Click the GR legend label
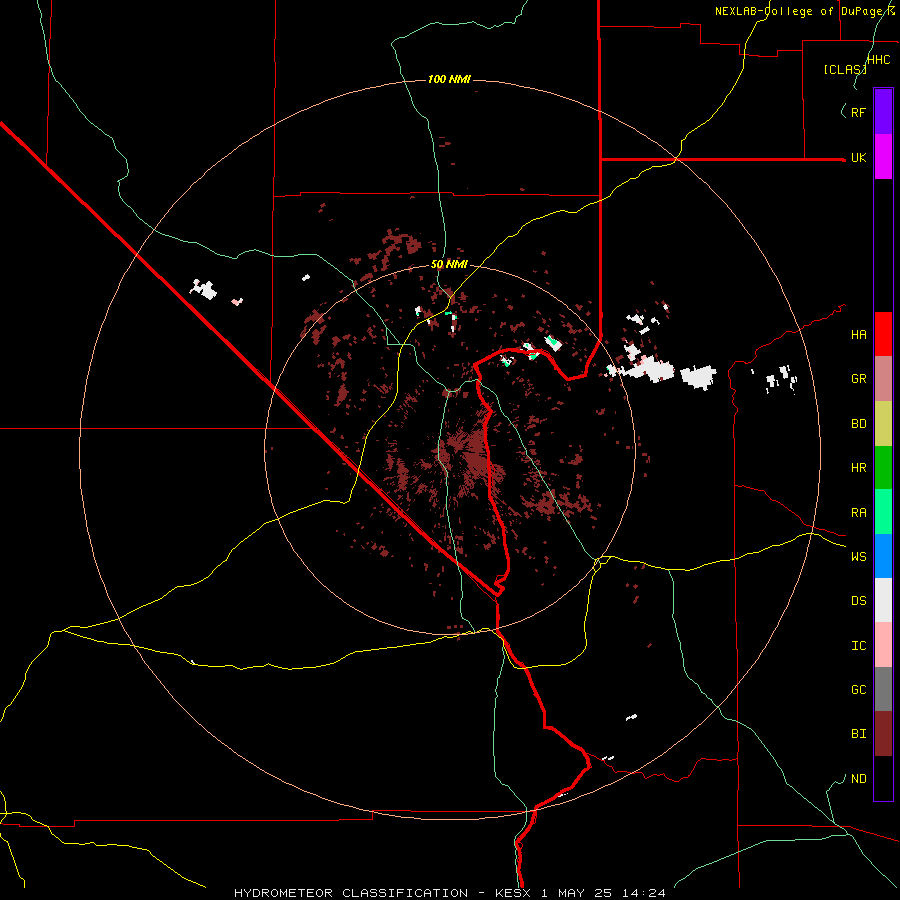This screenshot has width=900, height=900. coord(858,379)
